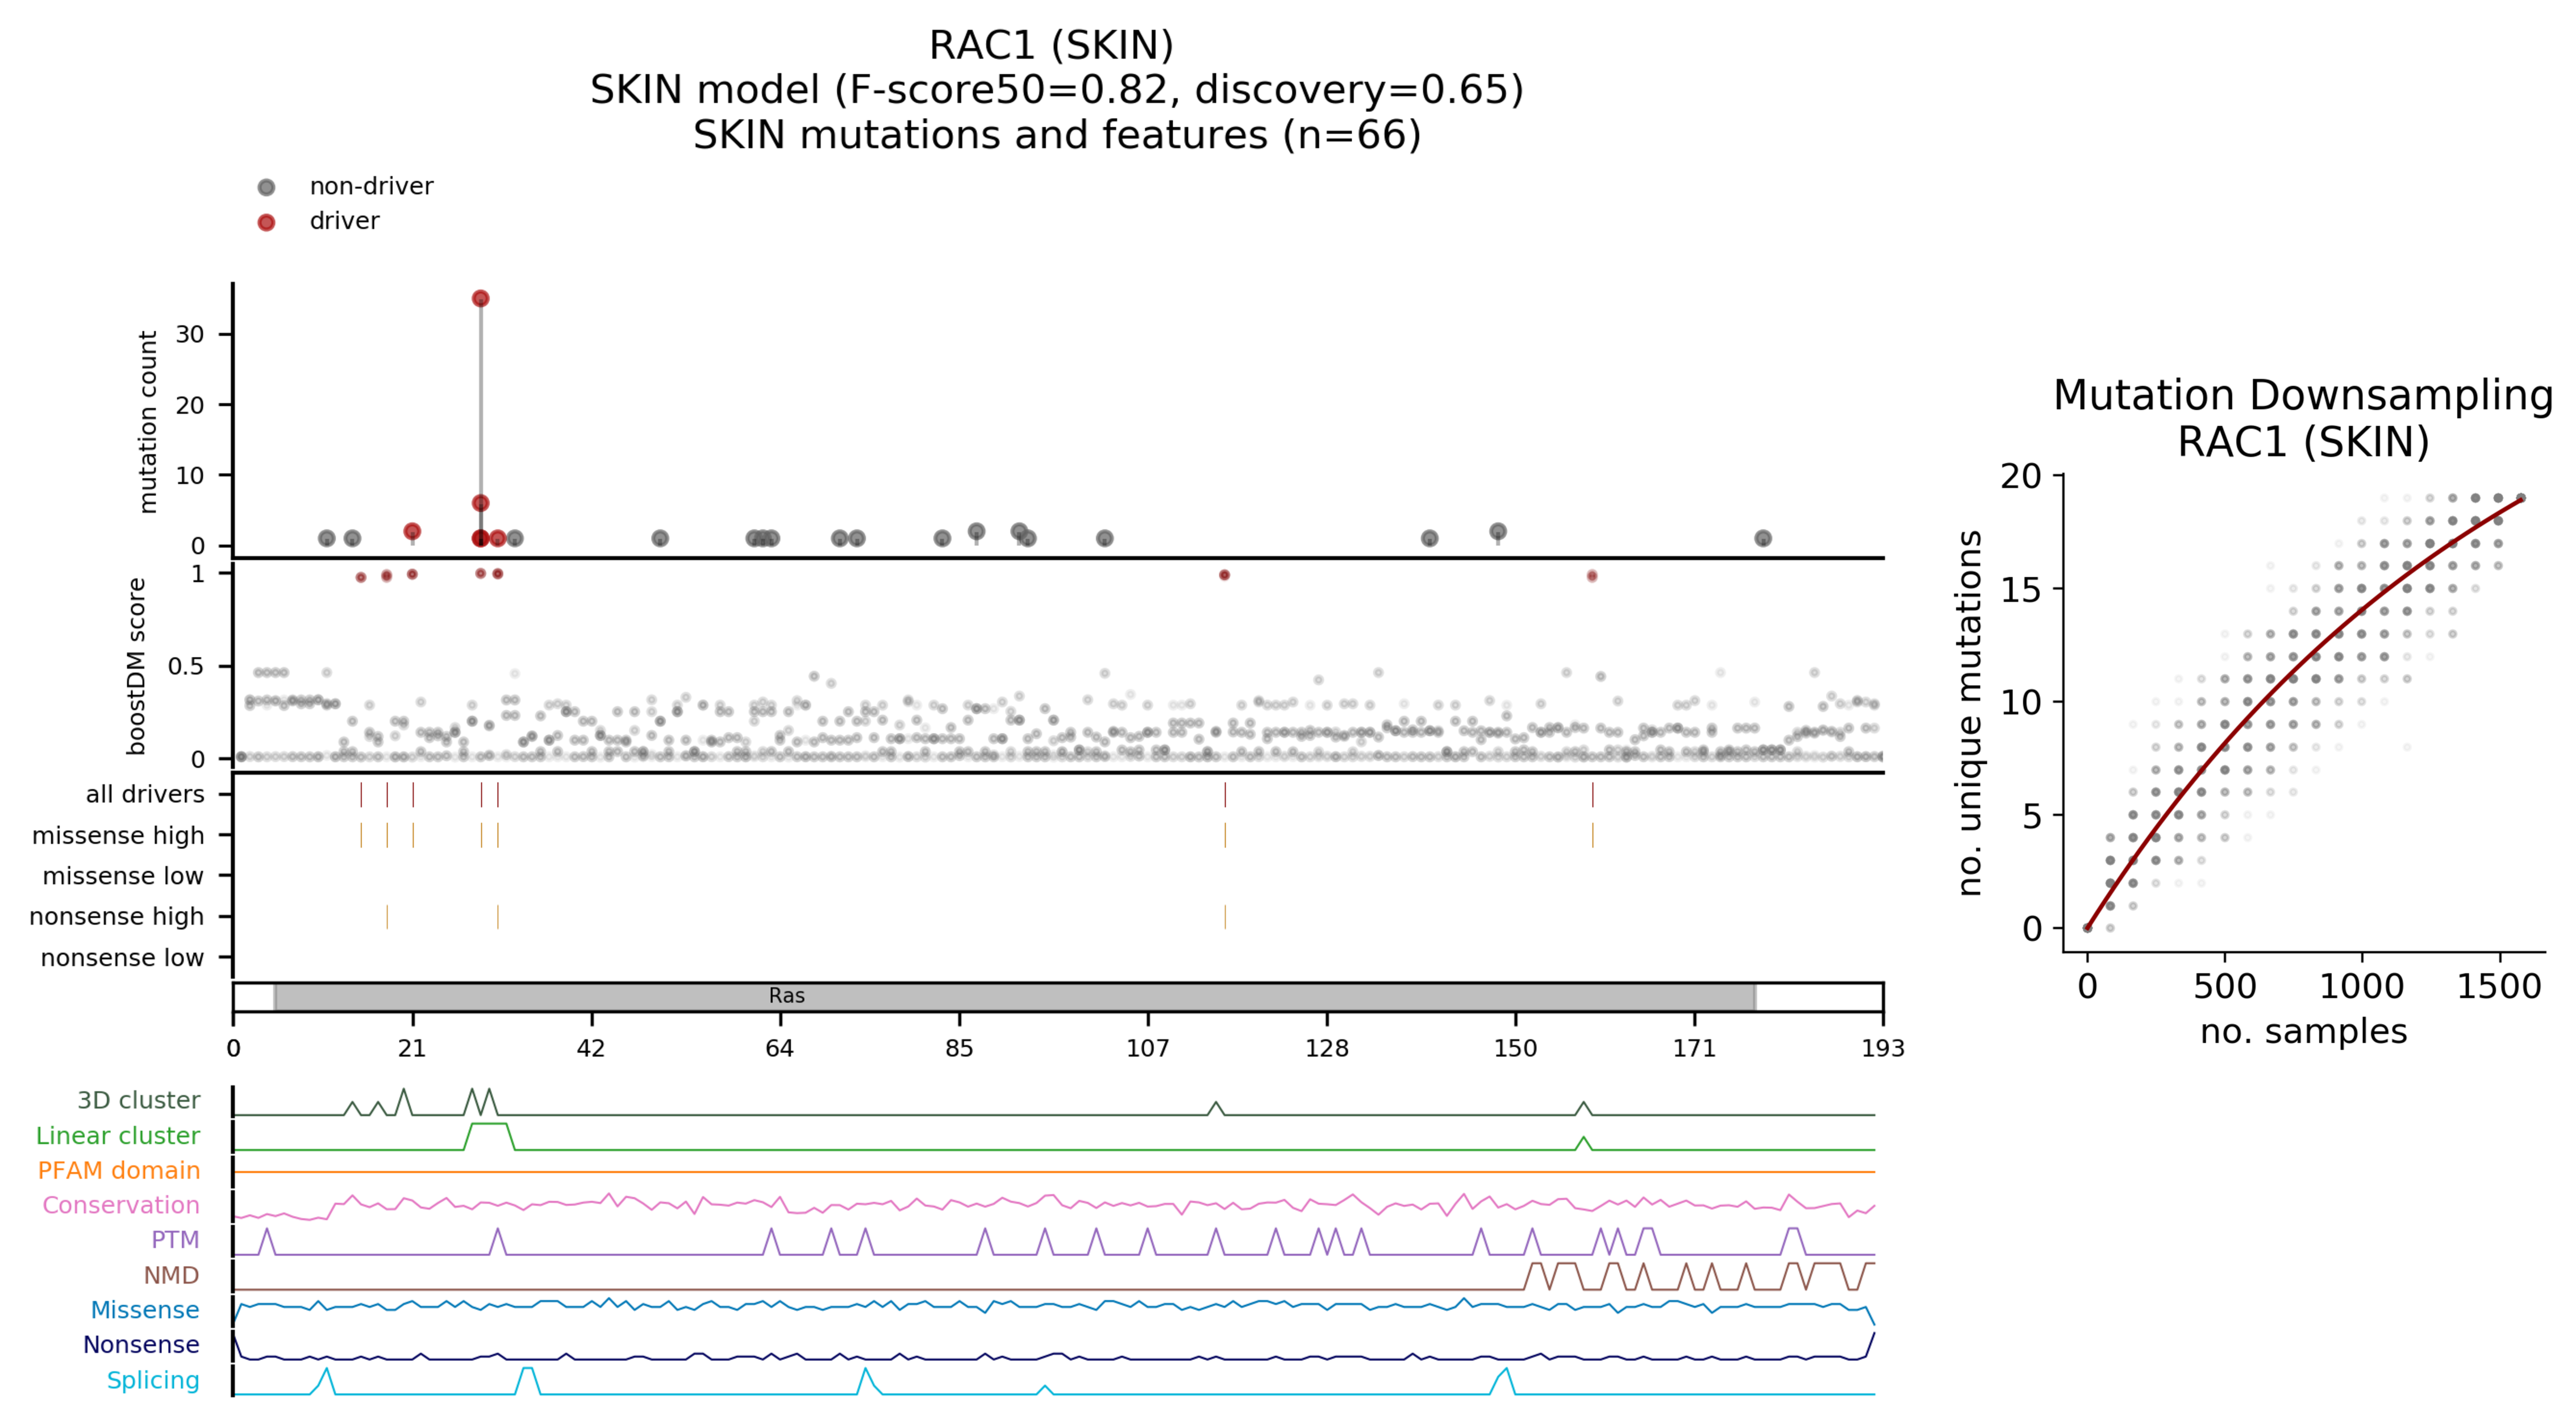The height and width of the screenshot is (1428, 2576).
Task: Click the 'missense high' row label
Action: click(118, 835)
